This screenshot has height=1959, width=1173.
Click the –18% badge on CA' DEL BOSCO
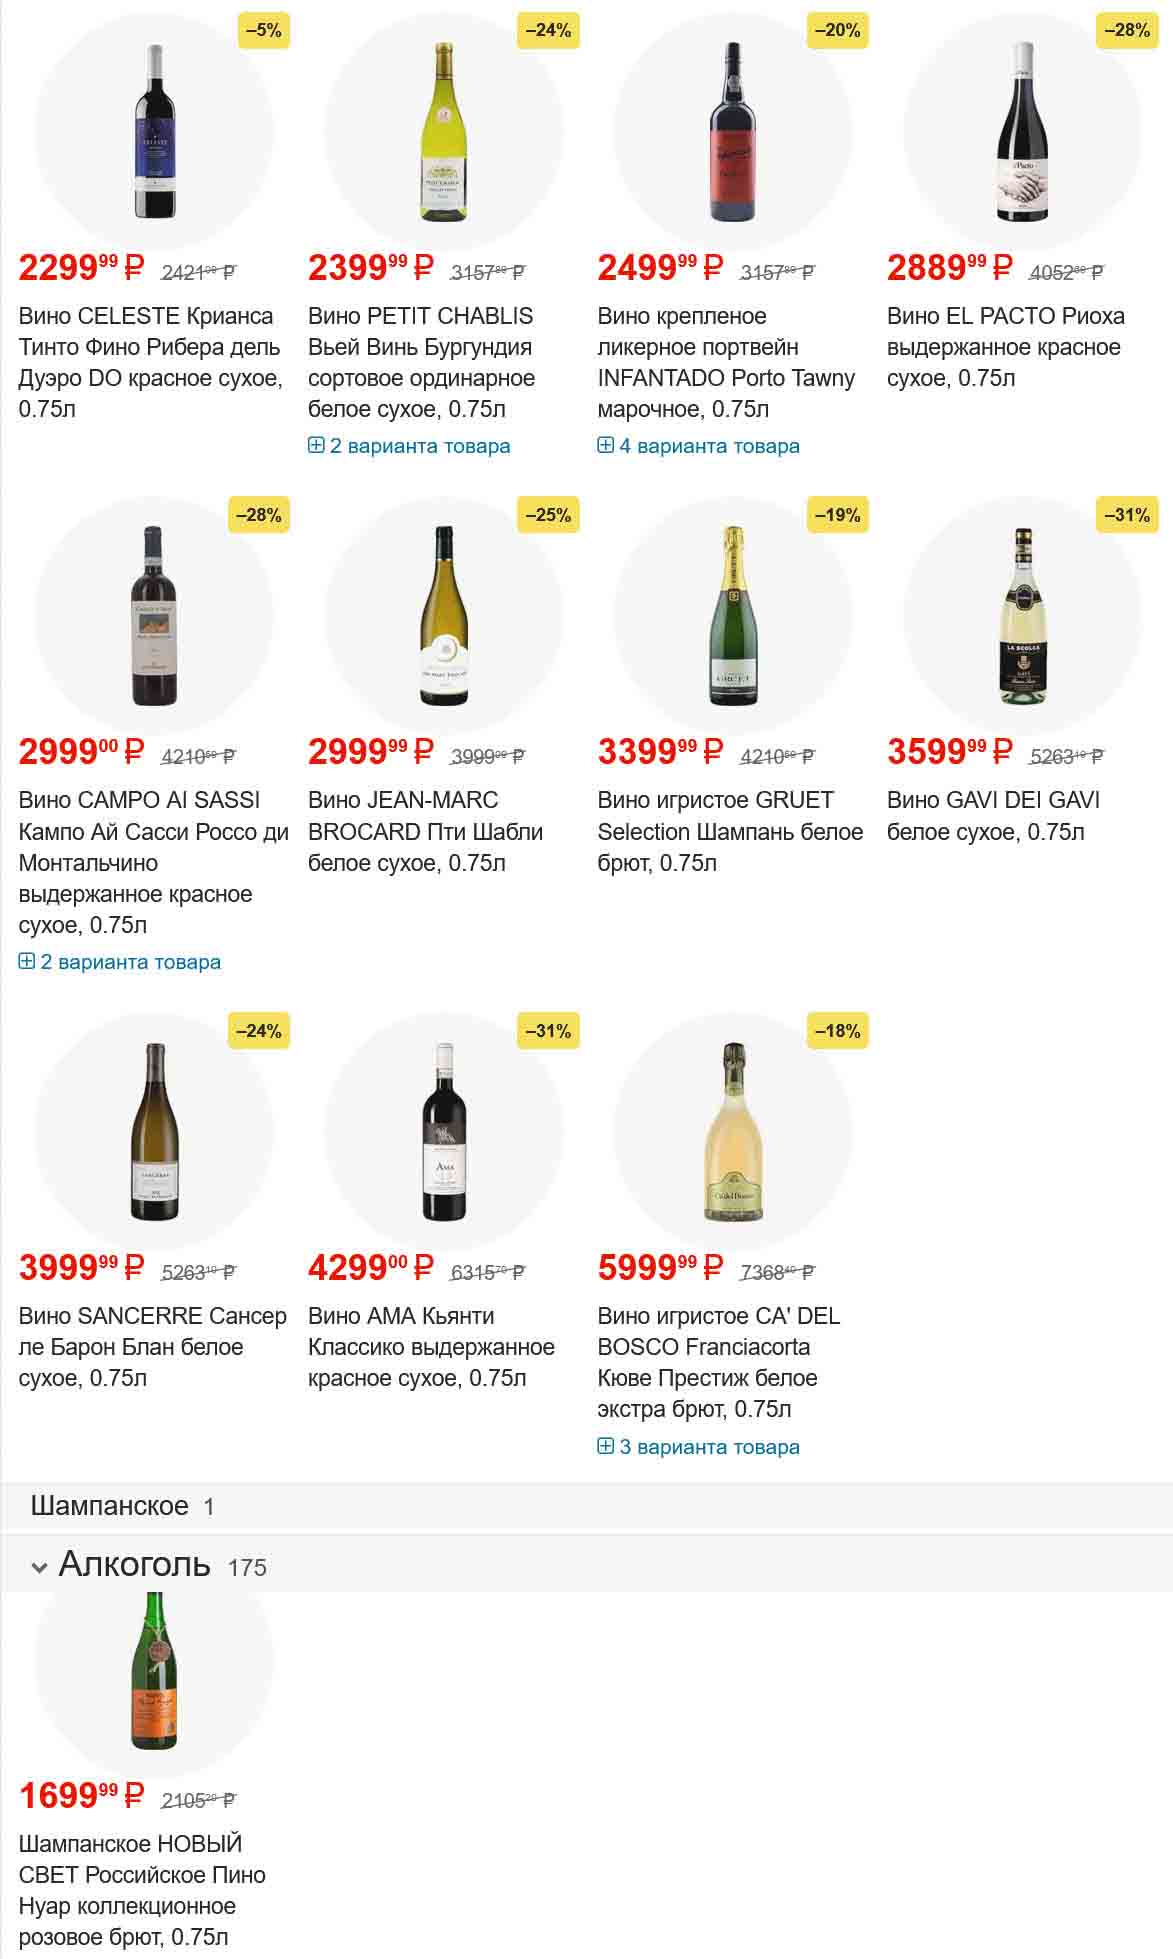coord(837,1031)
